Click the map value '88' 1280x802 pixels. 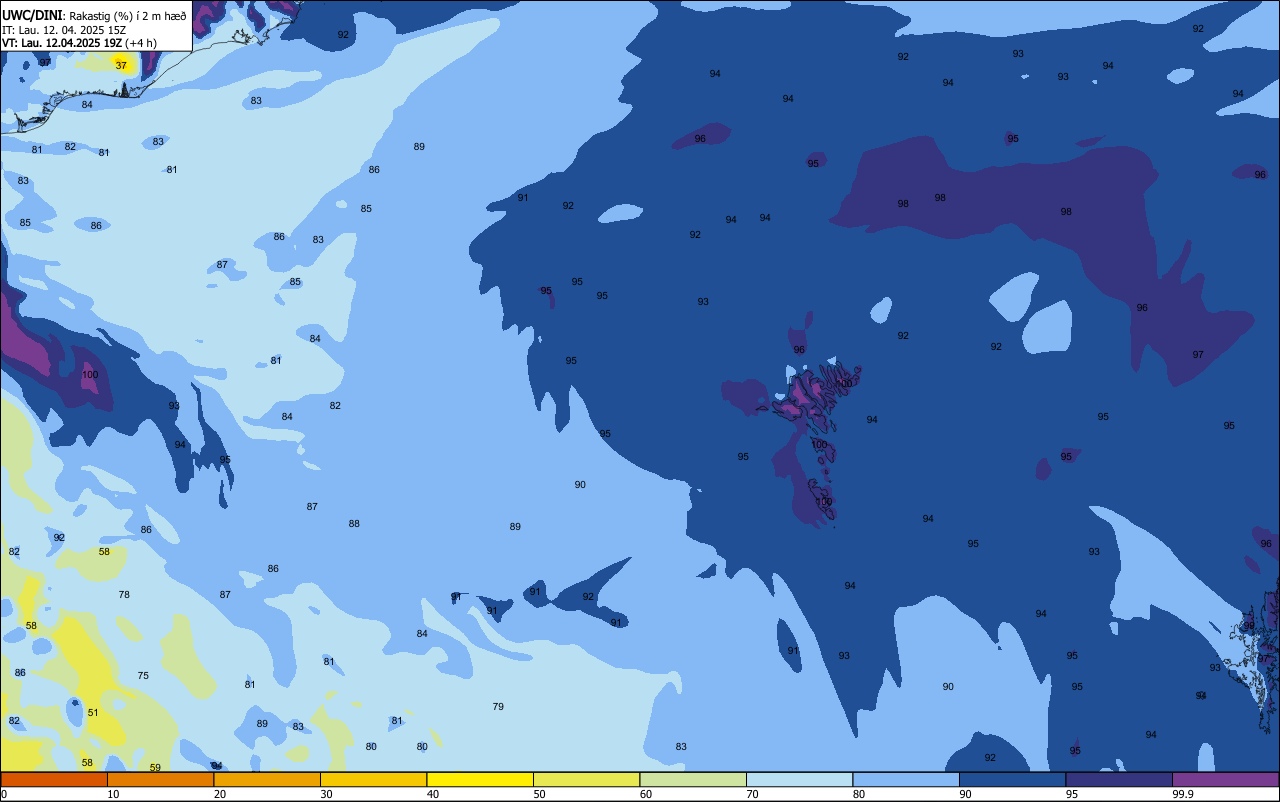[x=354, y=524]
